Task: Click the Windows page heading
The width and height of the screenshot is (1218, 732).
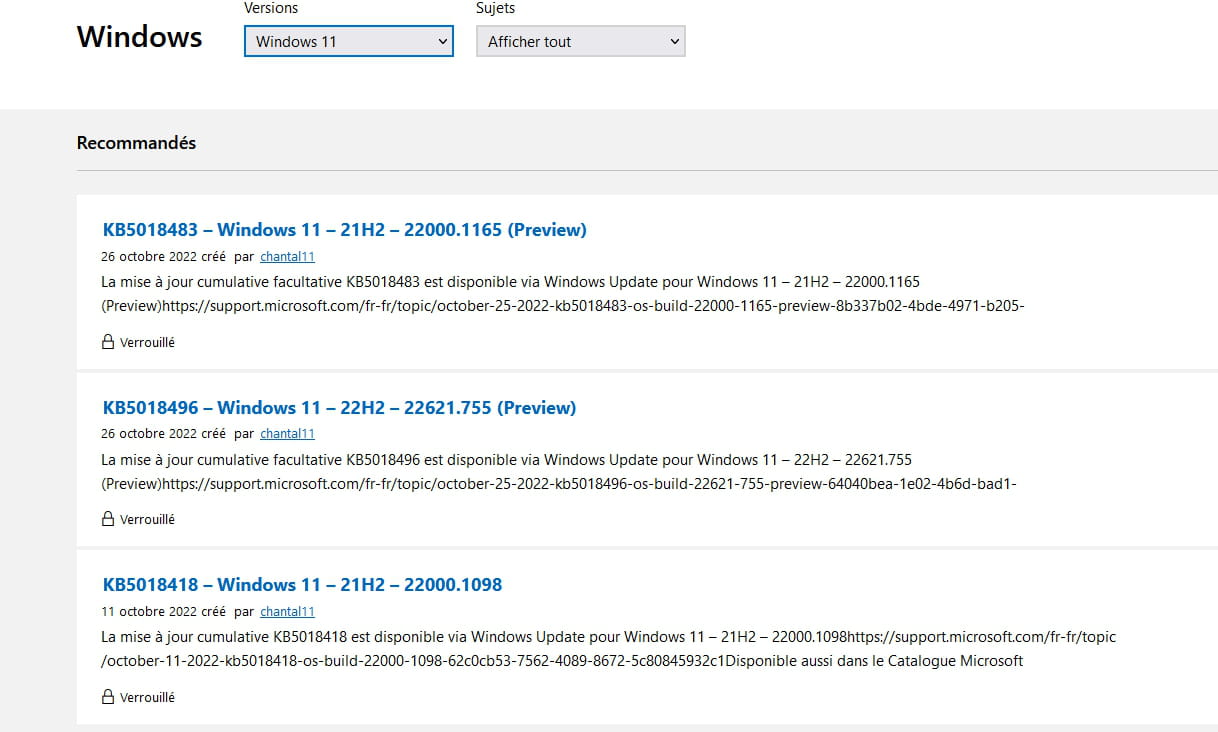Action: click(139, 37)
